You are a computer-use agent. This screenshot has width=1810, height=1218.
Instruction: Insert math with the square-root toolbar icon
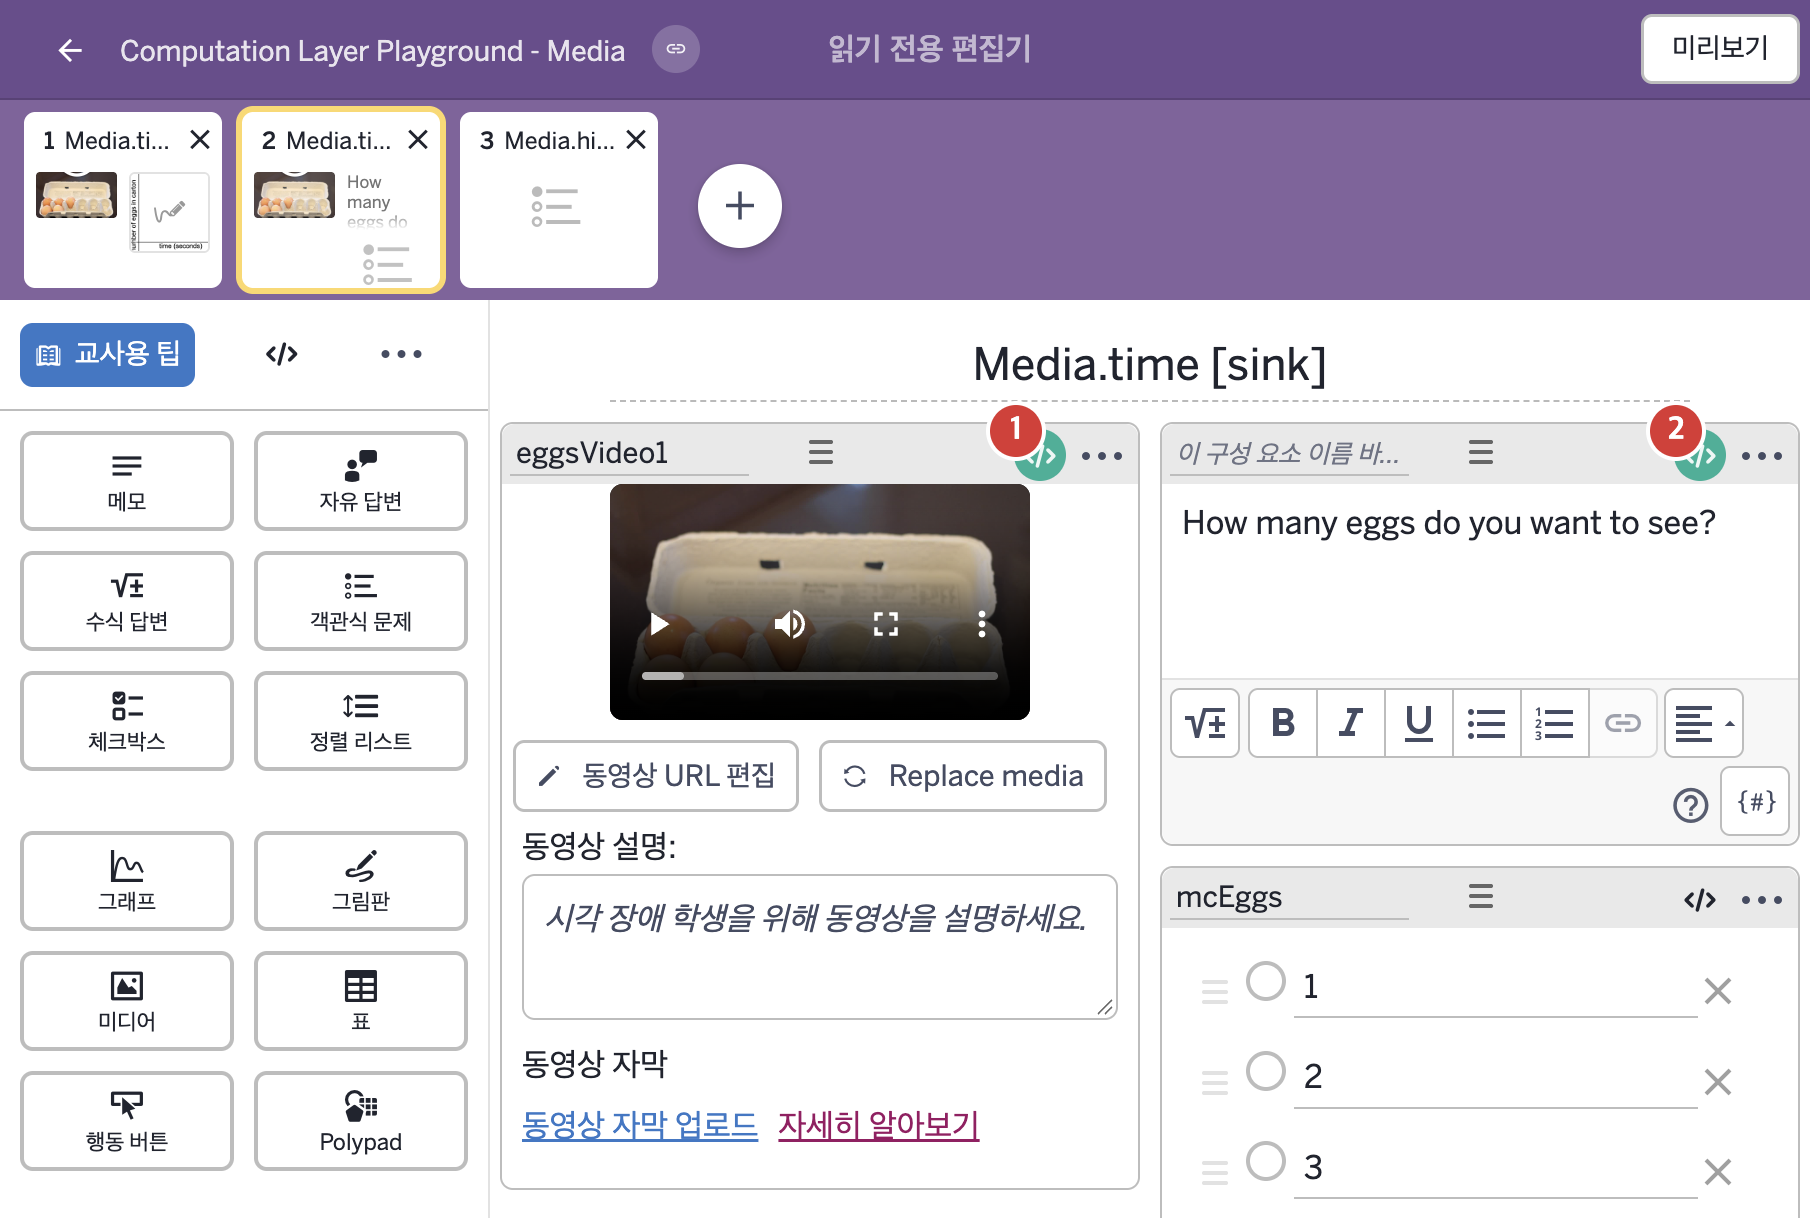click(x=1205, y=723)
